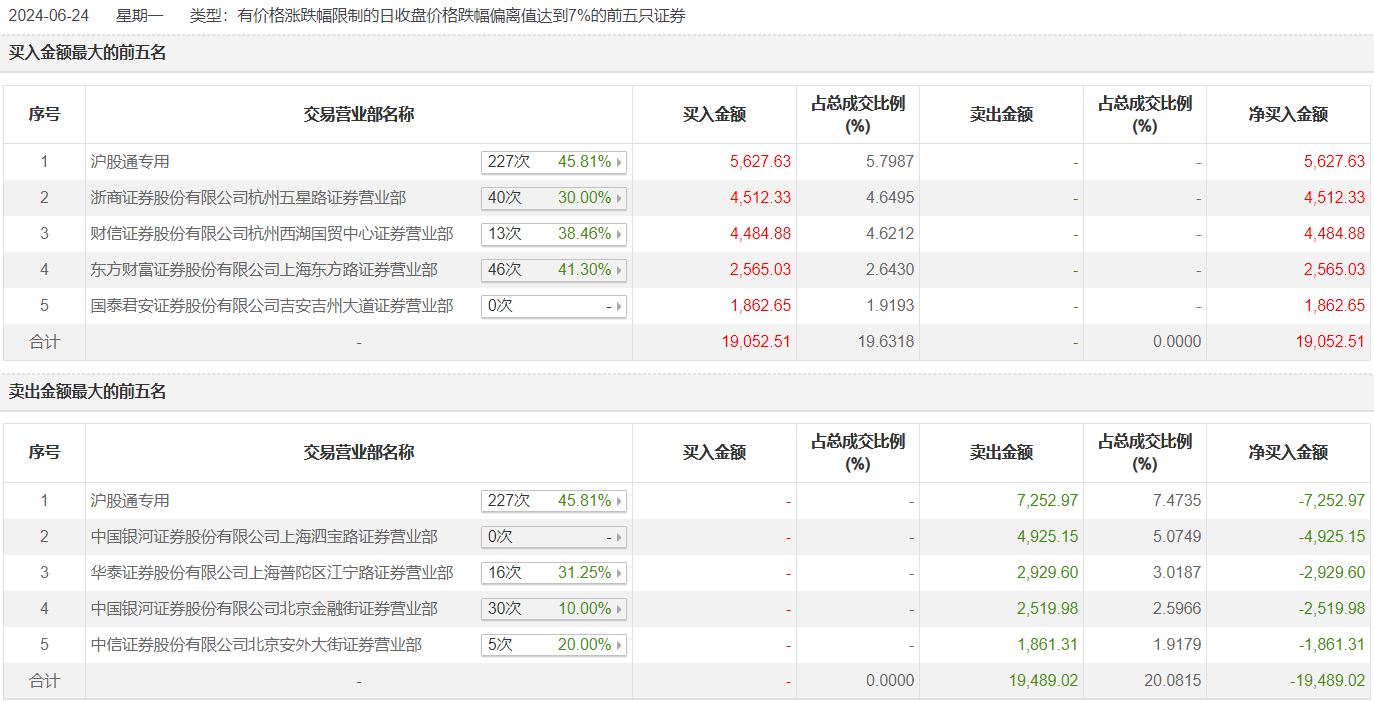Select sell amount 1,861.31 in 卖出金额 column

point(1047,645)
